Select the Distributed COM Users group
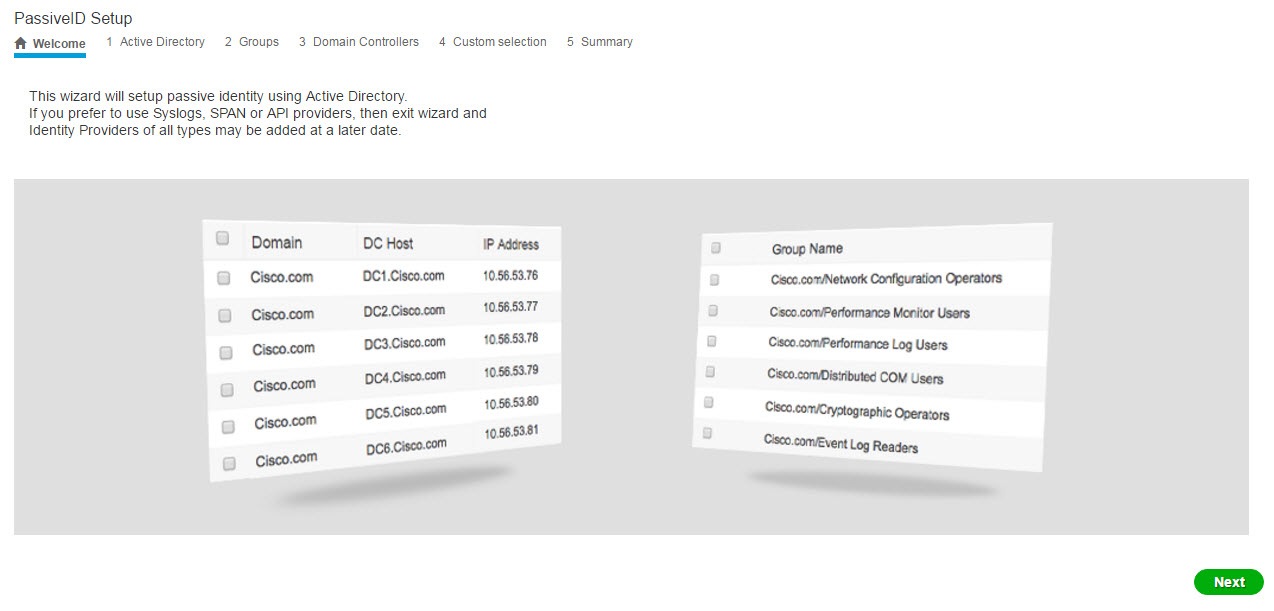The image size is (1274, 611). tap(710, 371)
